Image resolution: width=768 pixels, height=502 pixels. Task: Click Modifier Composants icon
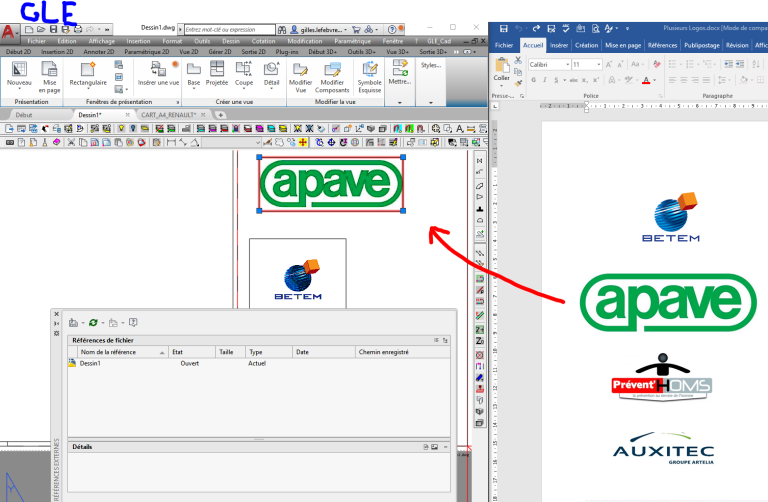[332, 70]
